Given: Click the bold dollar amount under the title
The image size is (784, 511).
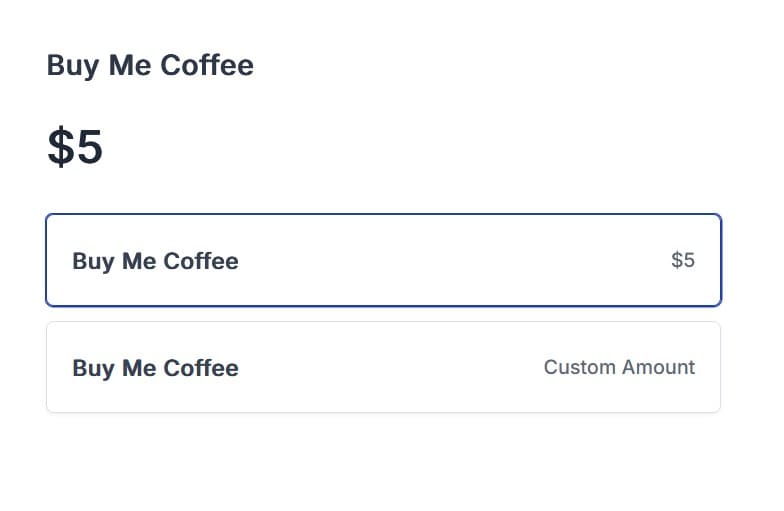Looking at the screenshot, I should coord(75,147).
